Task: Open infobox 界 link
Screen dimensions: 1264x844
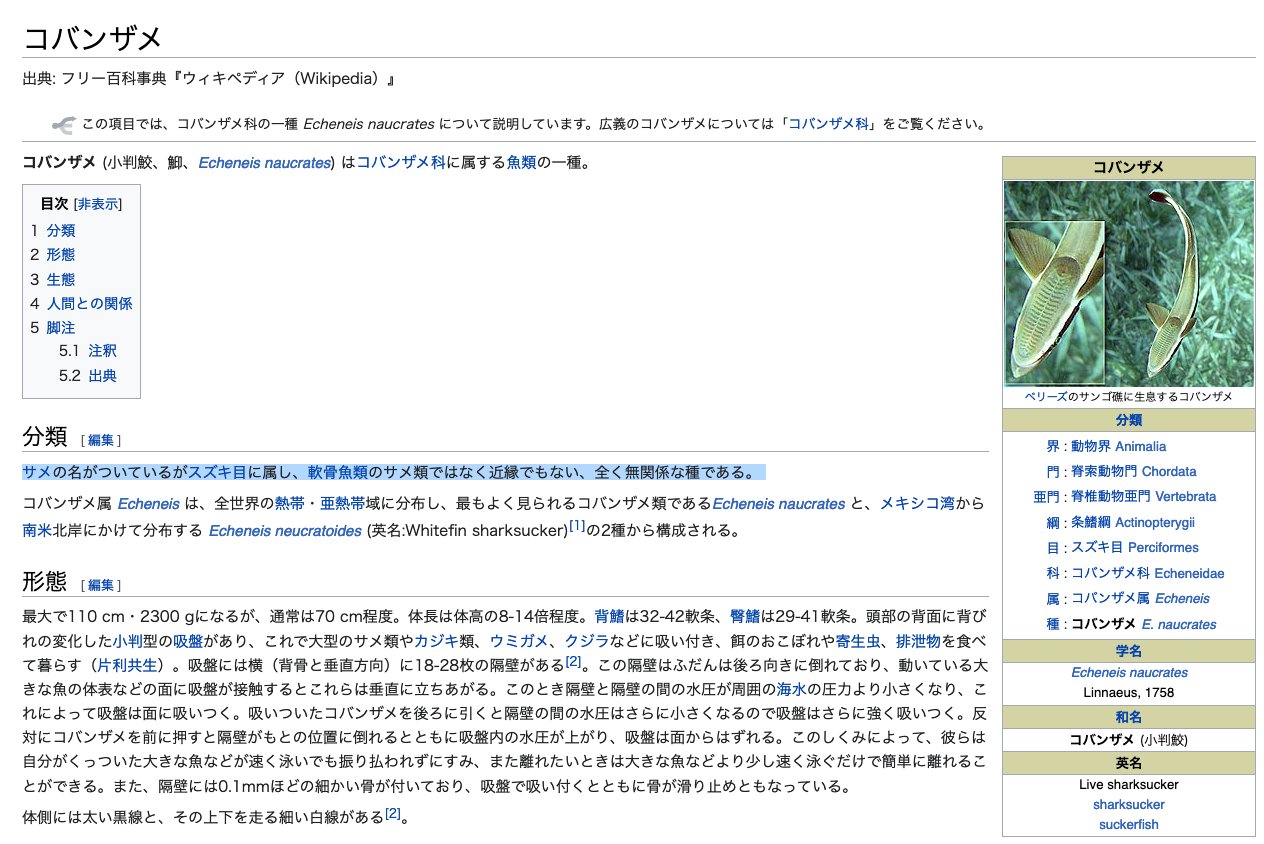Action: click(1052, 446)
